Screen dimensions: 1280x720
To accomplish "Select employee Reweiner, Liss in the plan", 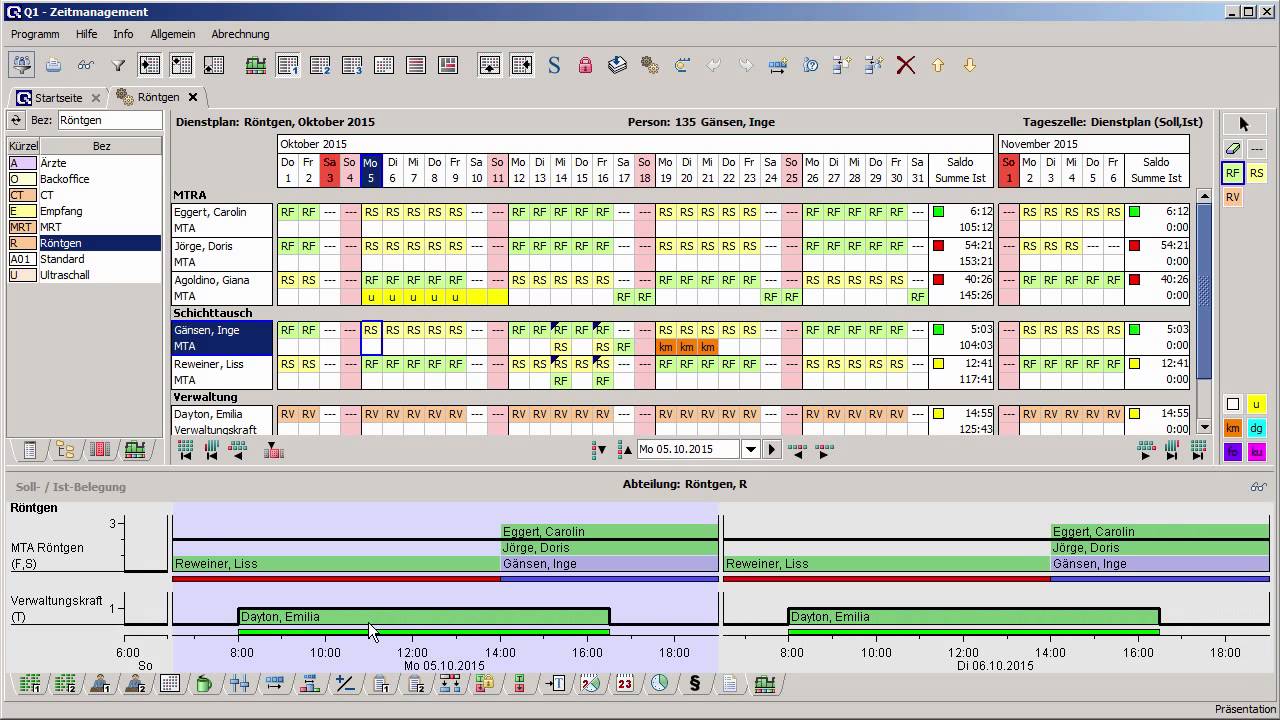I will tap(222, 372).
